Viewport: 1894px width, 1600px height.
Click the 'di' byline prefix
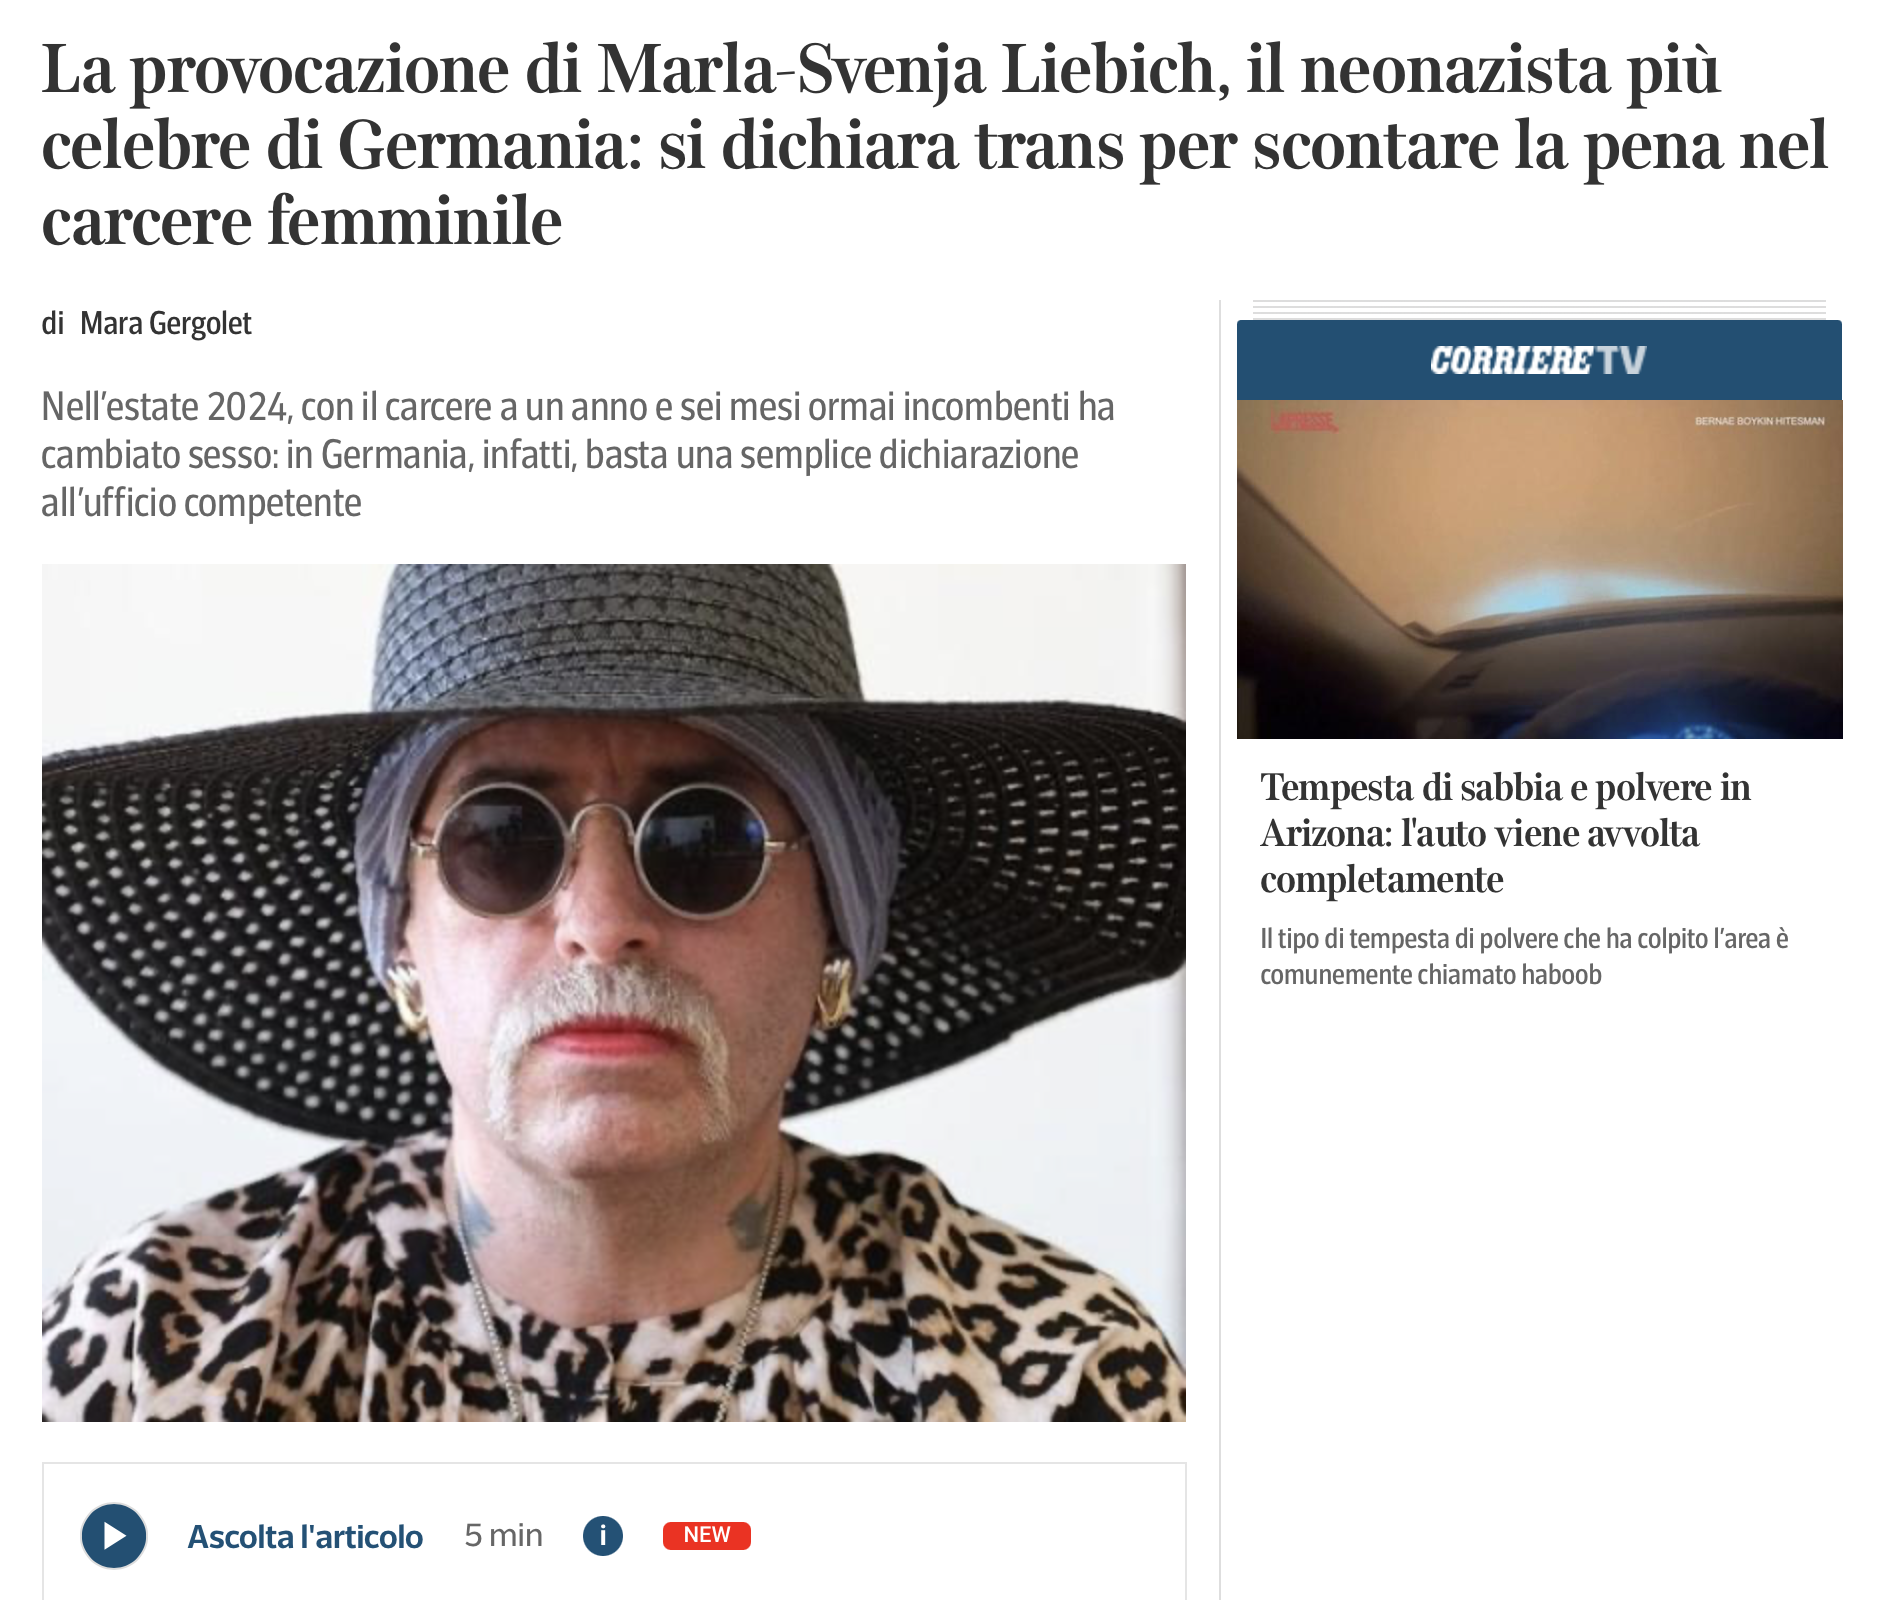52,323
